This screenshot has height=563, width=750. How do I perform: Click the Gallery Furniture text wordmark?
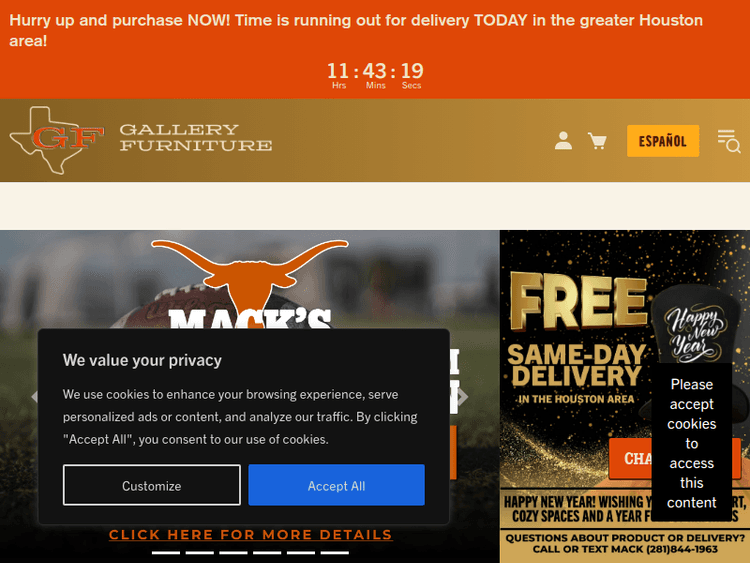coord(196,137)
